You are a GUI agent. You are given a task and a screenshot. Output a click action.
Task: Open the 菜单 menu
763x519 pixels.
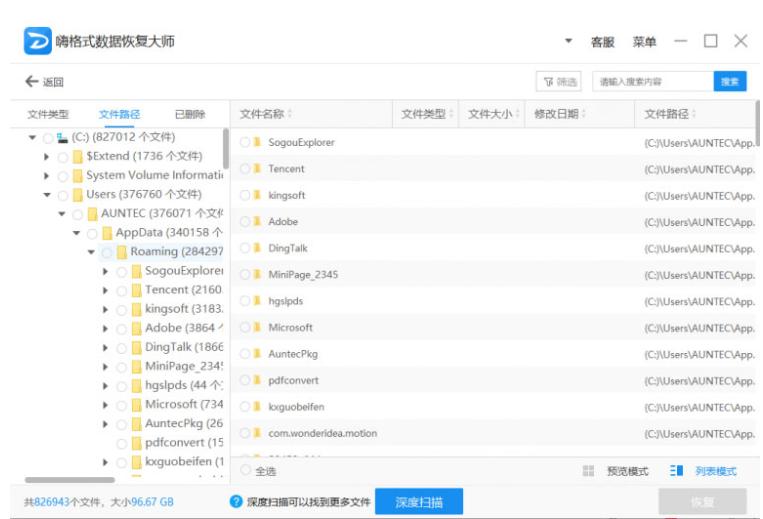pos(644,42)
